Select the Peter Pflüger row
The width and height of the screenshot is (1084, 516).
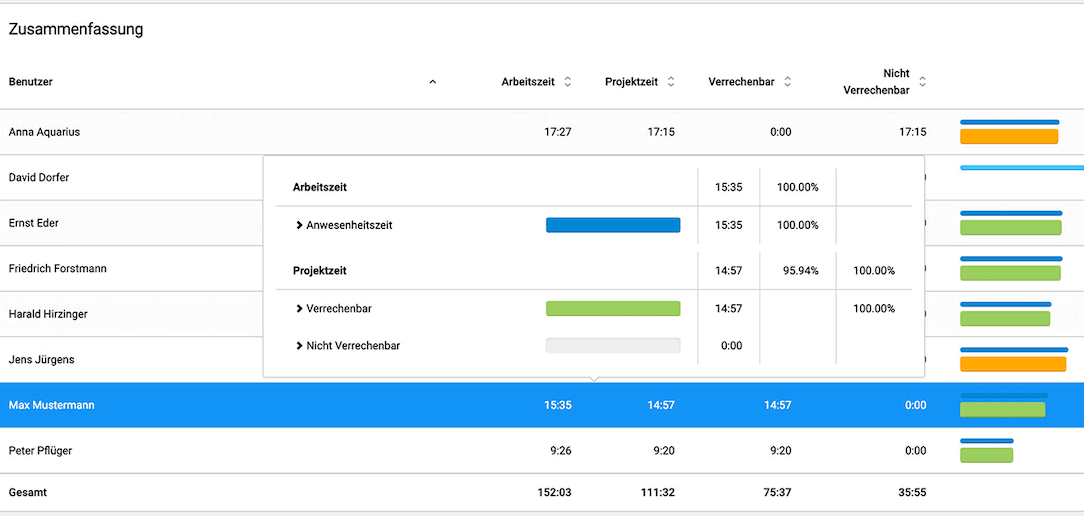tap(542, 450)
